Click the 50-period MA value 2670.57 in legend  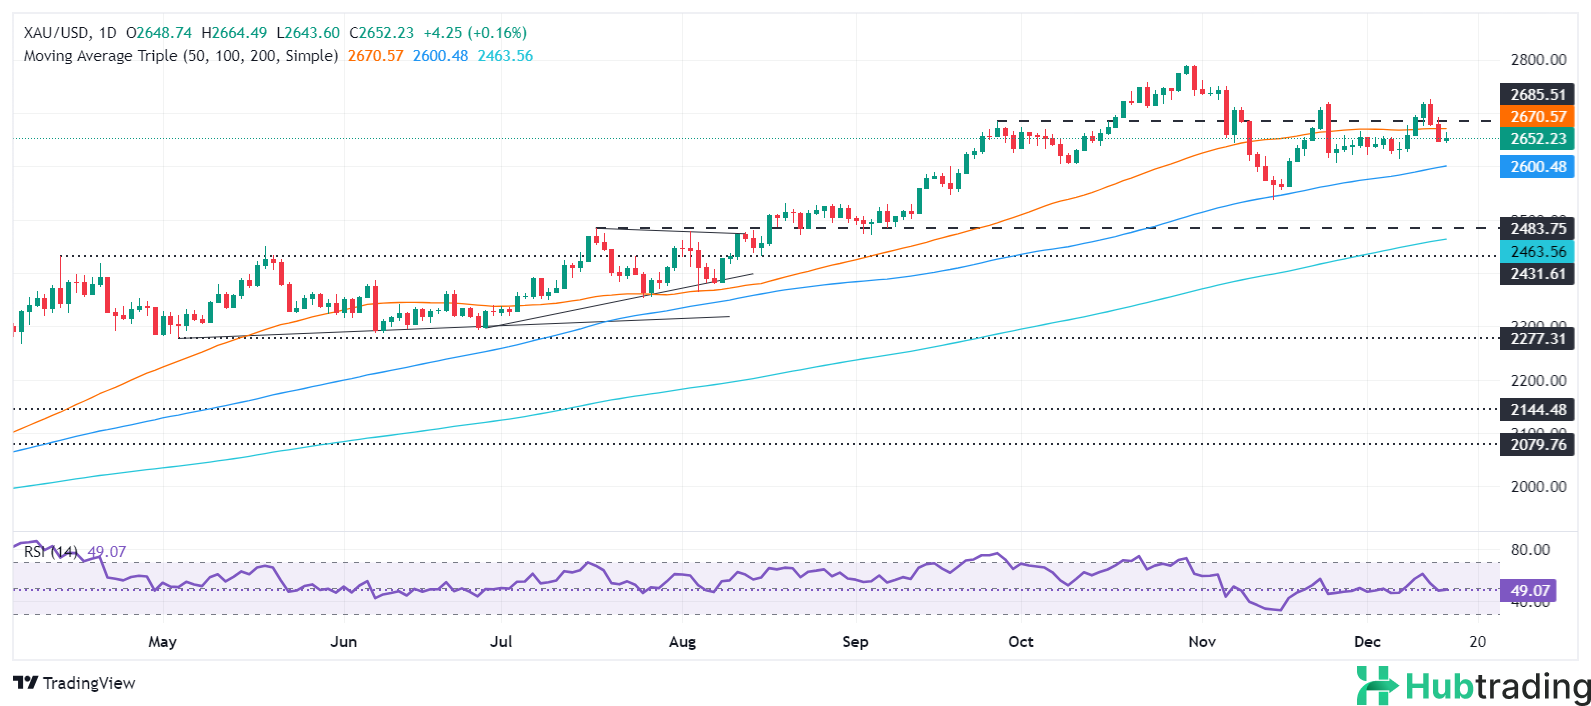375,56
